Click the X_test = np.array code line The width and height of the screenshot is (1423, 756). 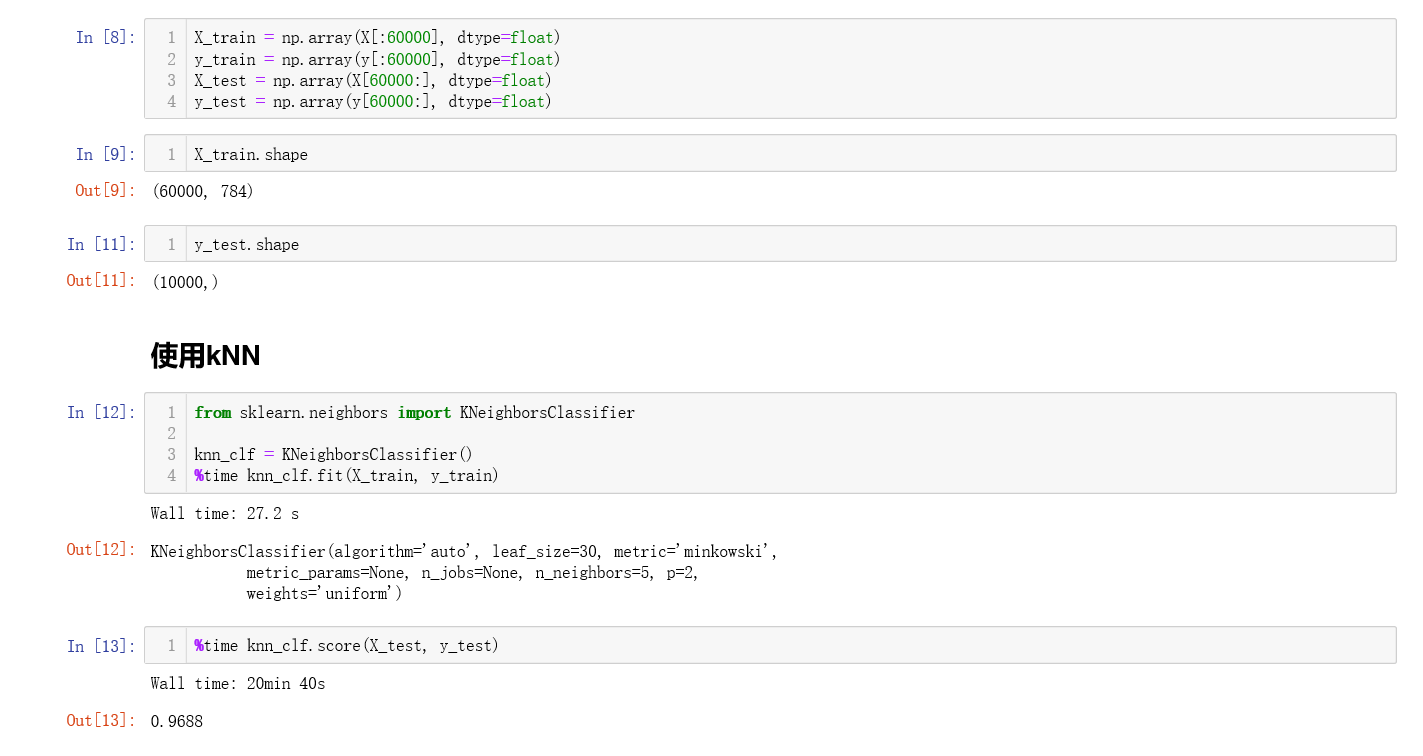[373, 81]
